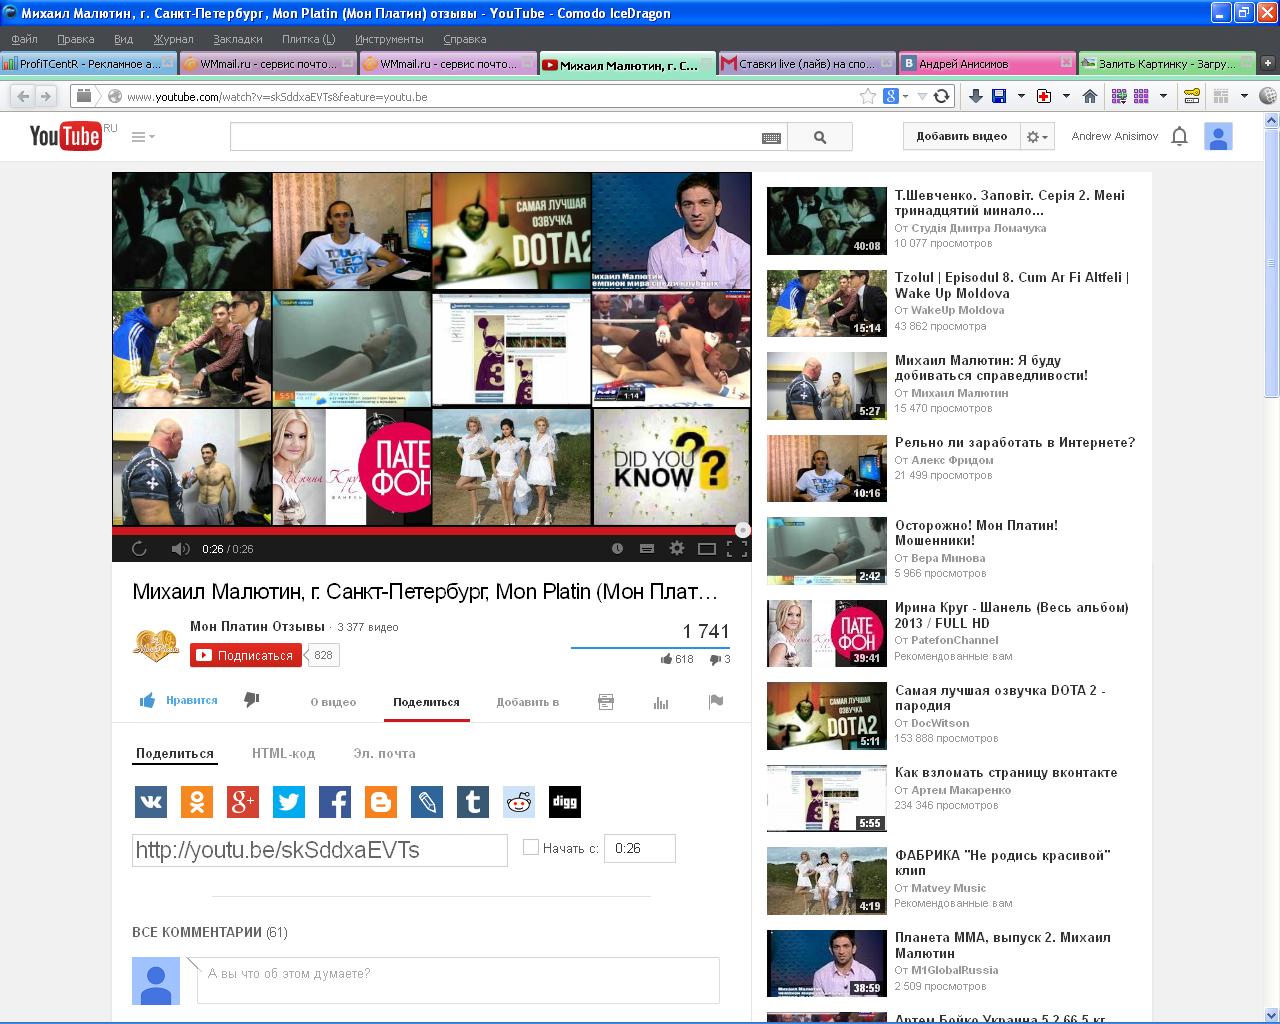
Task: Open video statistics bar chart icon
Action: [x=661, y=702]
